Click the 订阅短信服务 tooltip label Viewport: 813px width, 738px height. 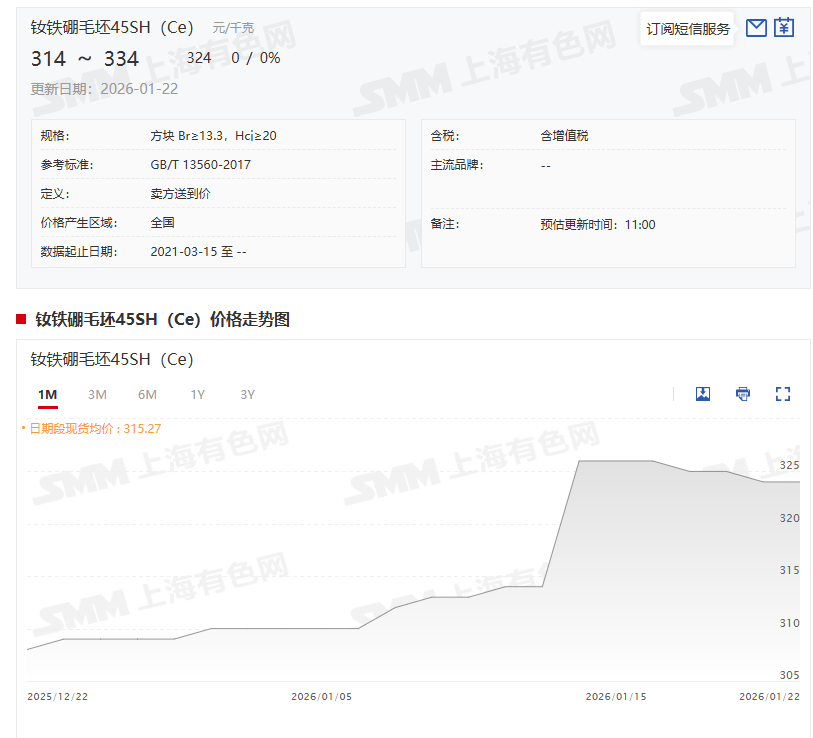(687, 30)
